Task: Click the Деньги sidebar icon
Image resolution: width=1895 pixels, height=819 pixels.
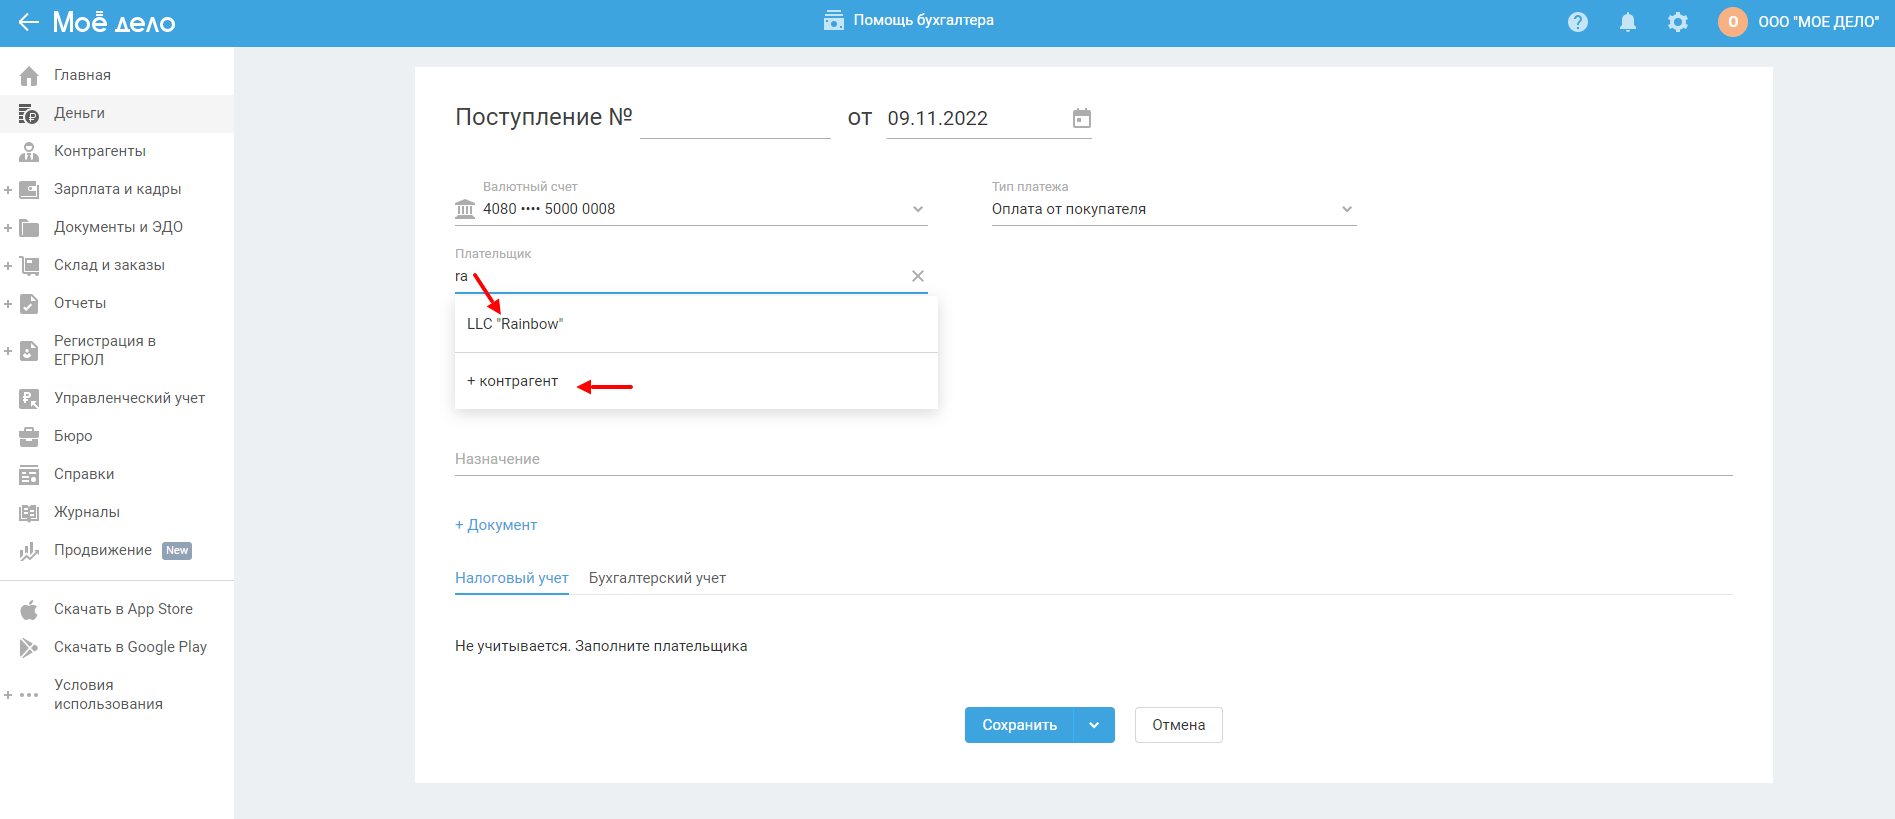Action: click(x=29, y=114)
